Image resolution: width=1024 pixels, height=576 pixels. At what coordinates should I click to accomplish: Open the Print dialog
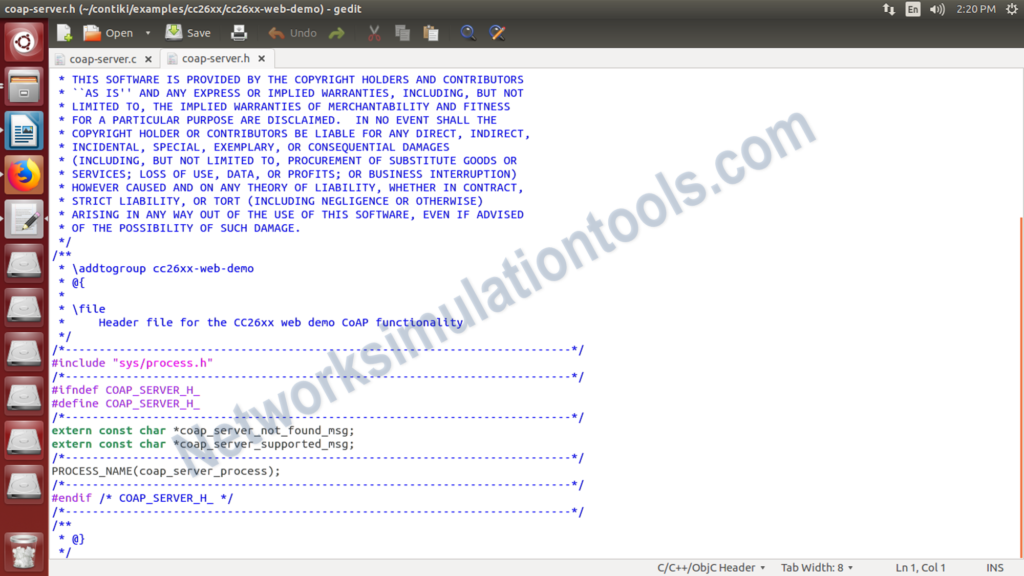(x=239, y=32)
